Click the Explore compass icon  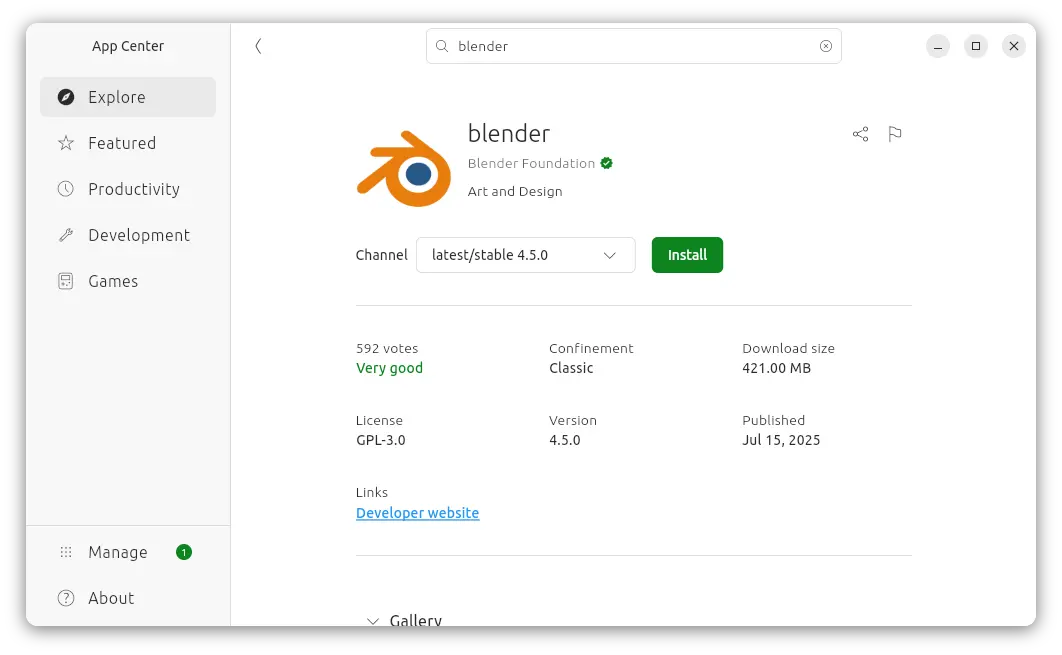click(x=66, y=97)
